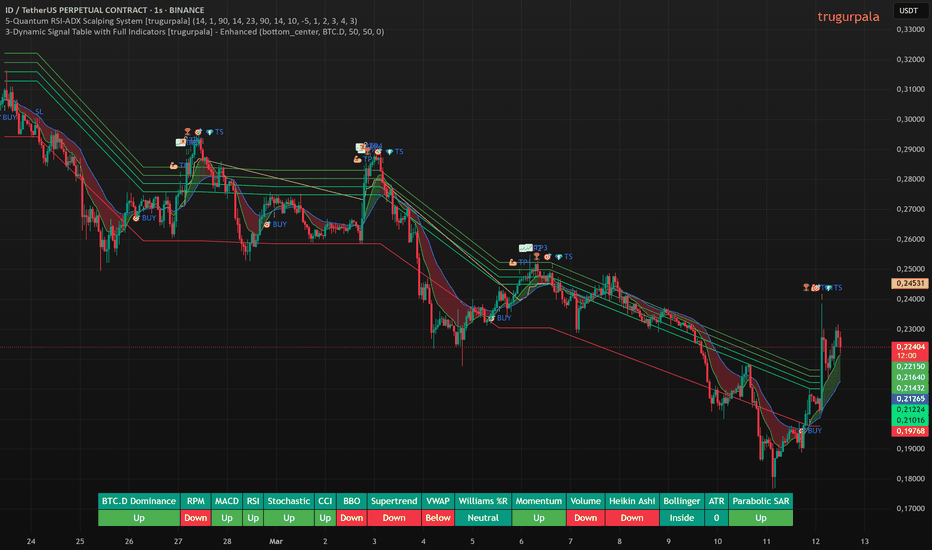The image size is (932, 550).
Task: Click the Up value under Parabolic SAR
Action: pos(761,518)
